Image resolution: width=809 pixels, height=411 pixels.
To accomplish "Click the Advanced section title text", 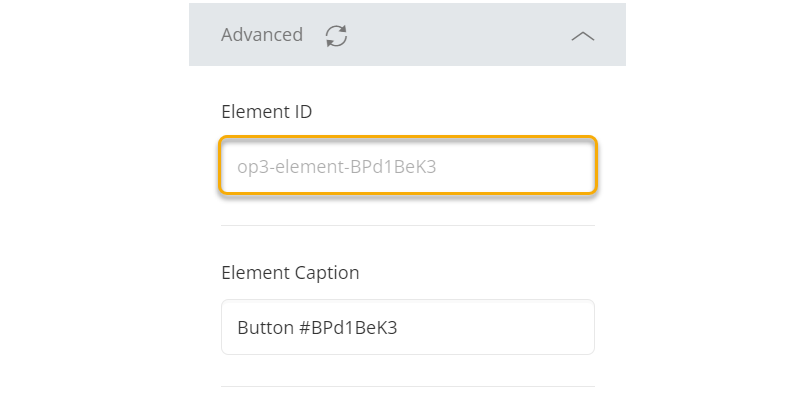I will (x=262, y=35).
